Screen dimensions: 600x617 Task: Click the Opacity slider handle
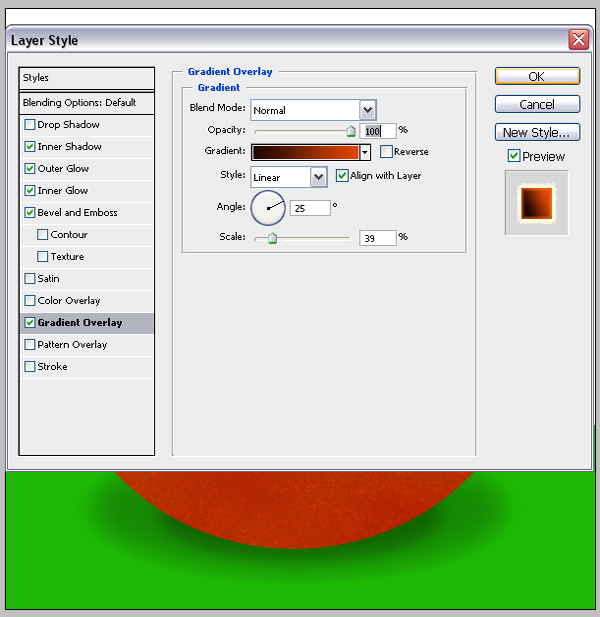pyautogui.click(x=351, y=131)
